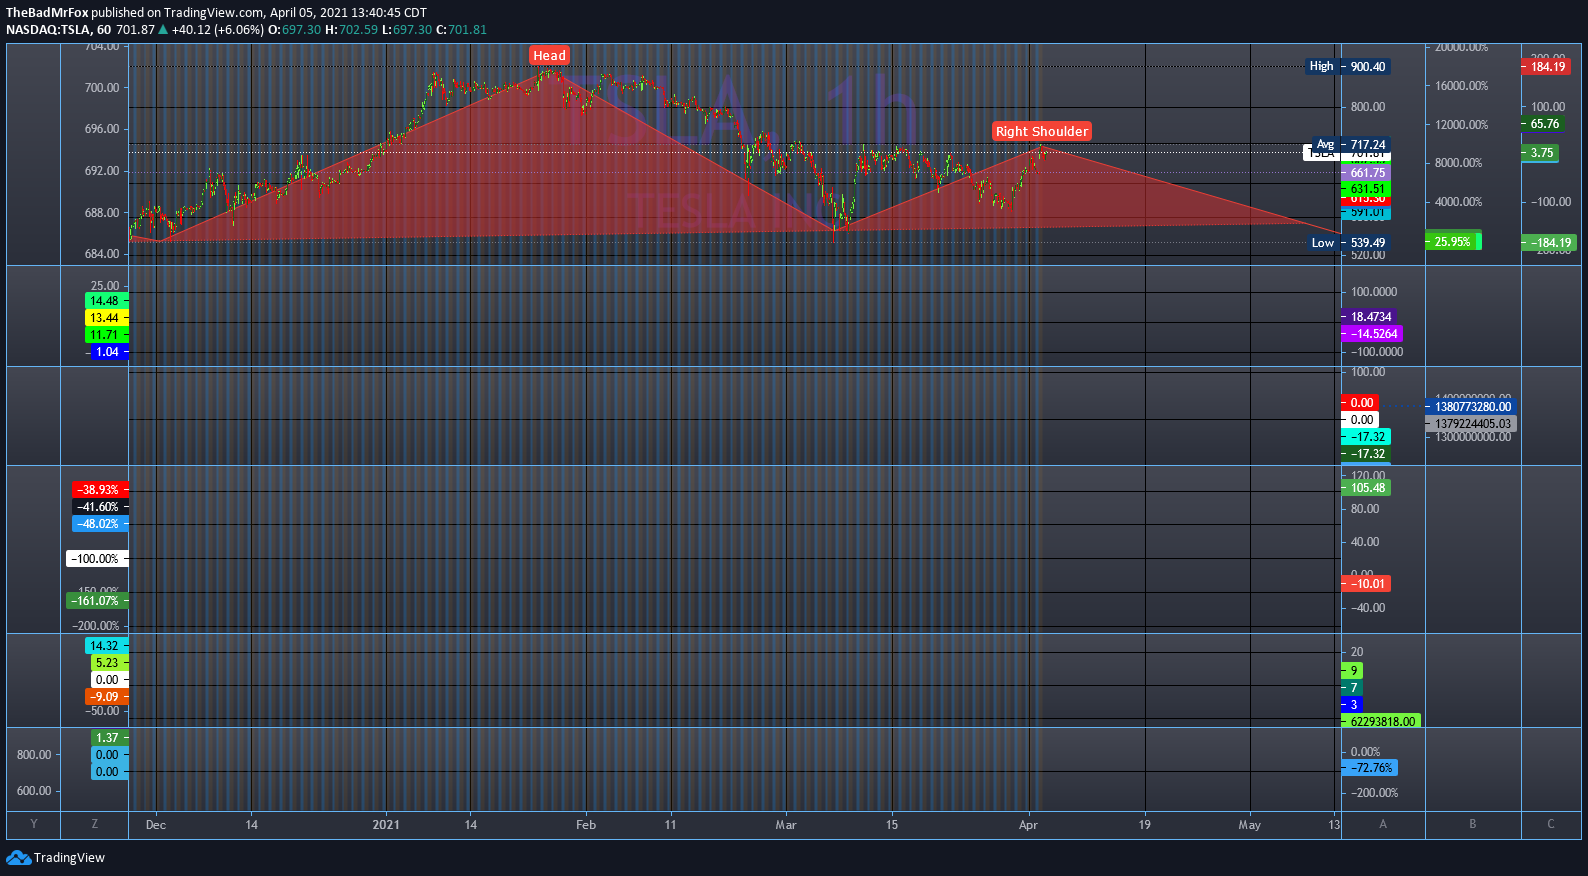The width and height of the screenshot is (1588, 876).
Task: Click the 18.4734 indicator value
Action: click(x=1370, y=317)
